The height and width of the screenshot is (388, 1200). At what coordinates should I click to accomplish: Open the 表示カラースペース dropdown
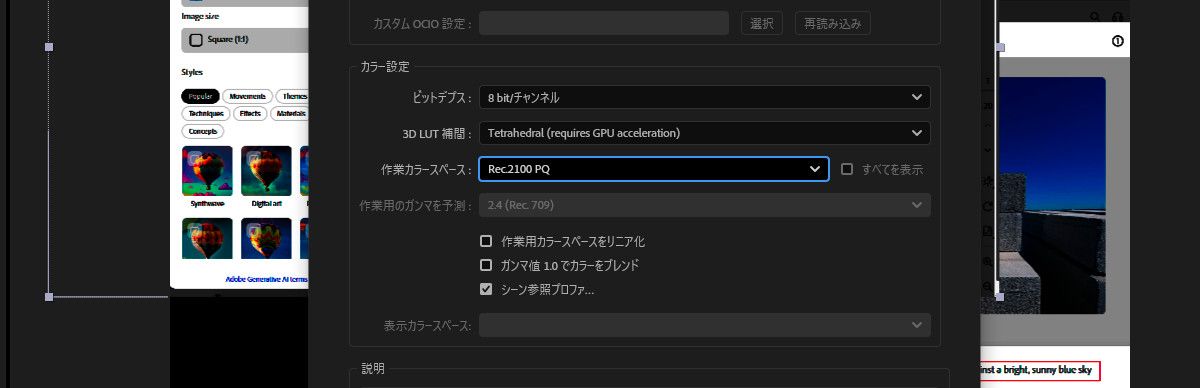coord(704,325)
